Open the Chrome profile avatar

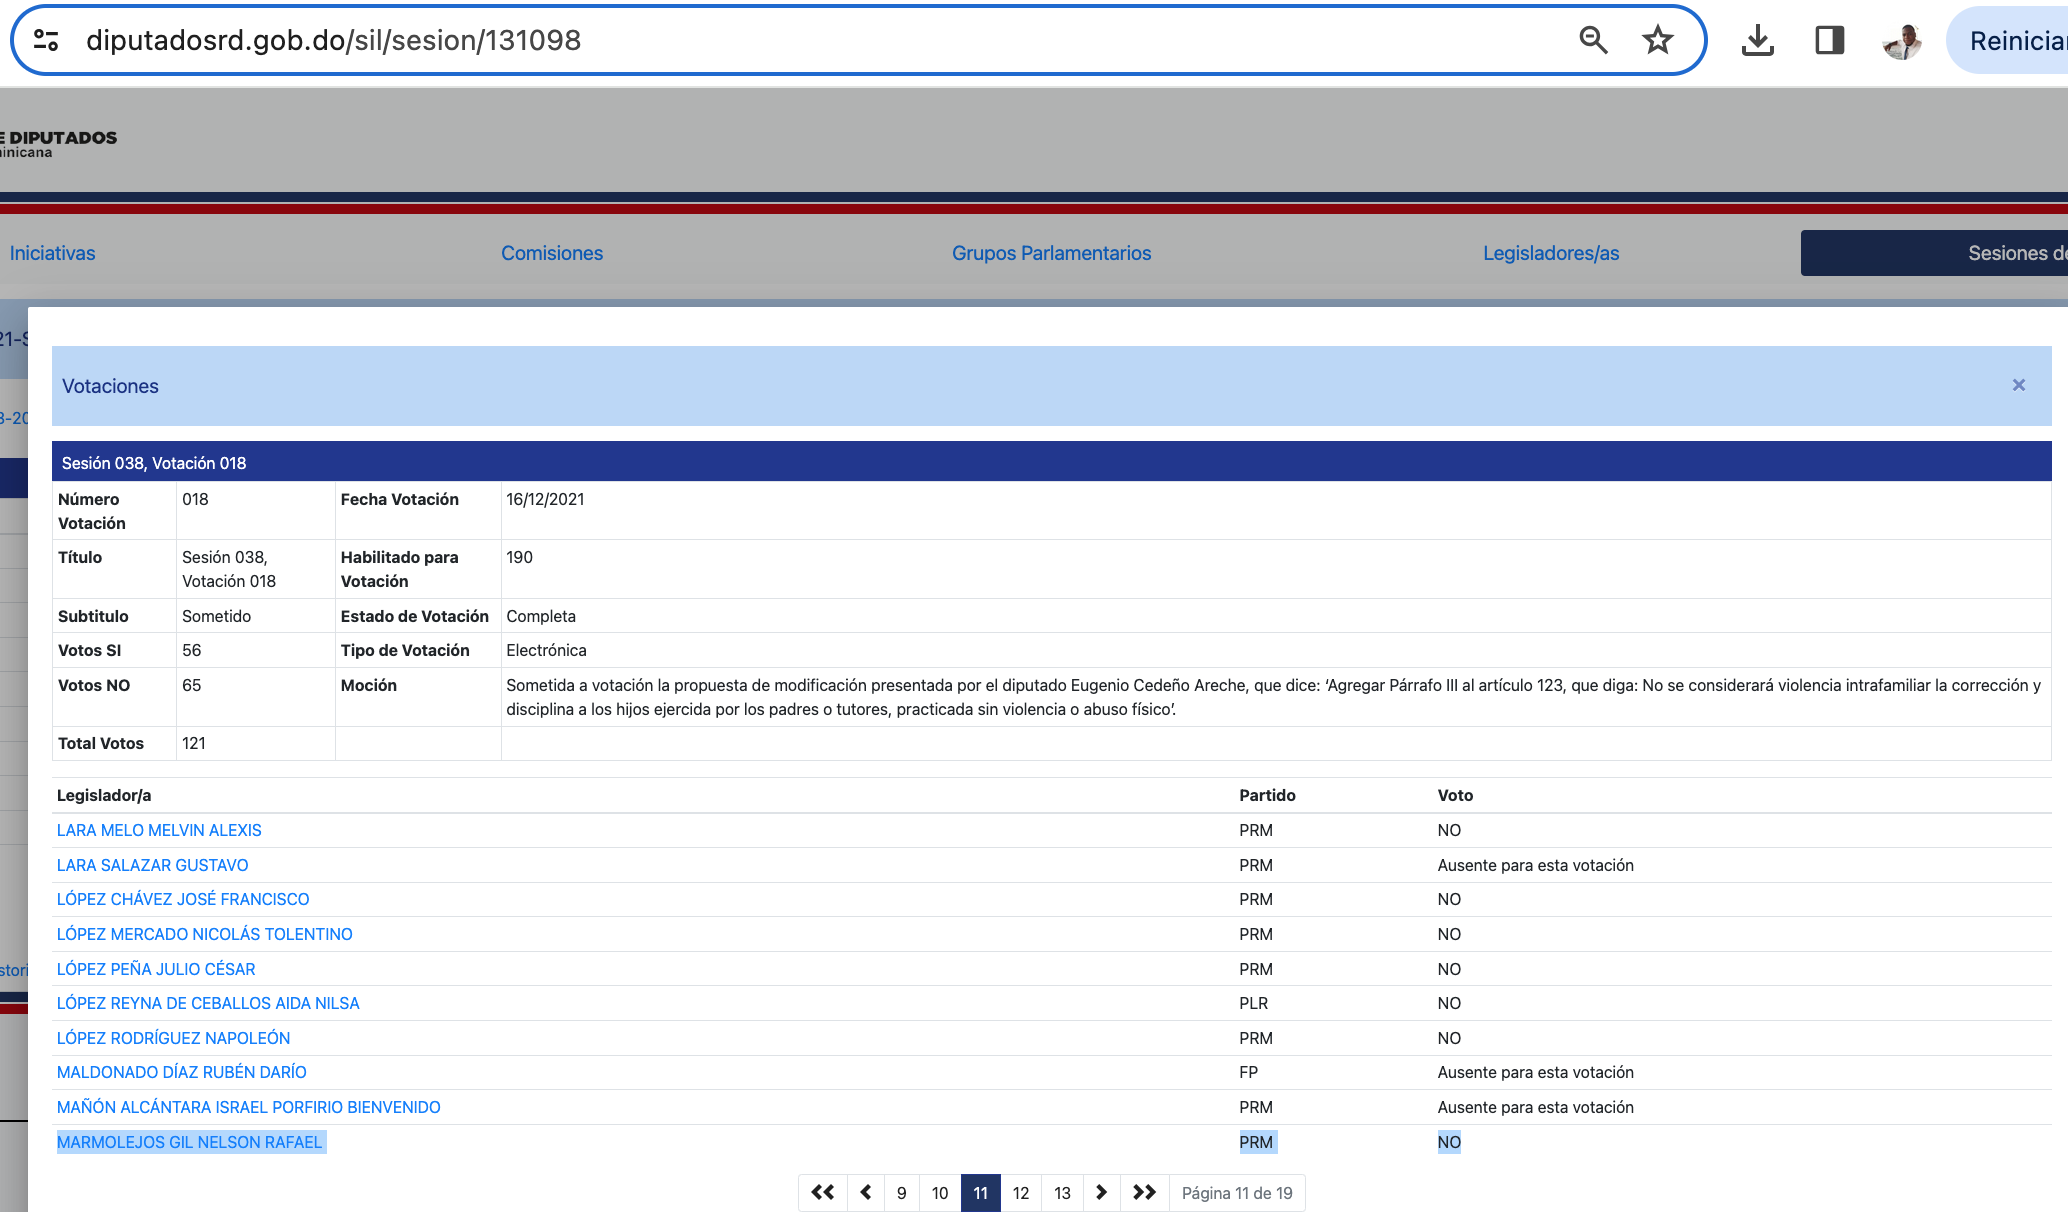click(1902, 40)
